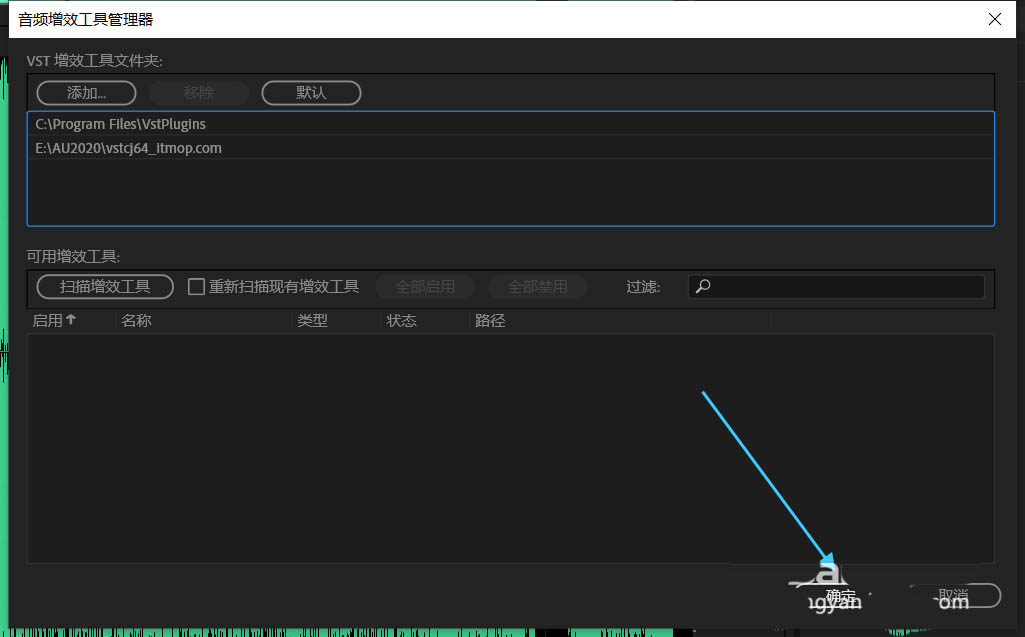The width and height of the screenshot is (1025, 637).
Task: Enable the 重新扫描现有增效工具 checkbox
Action: [x=196, y=287]
